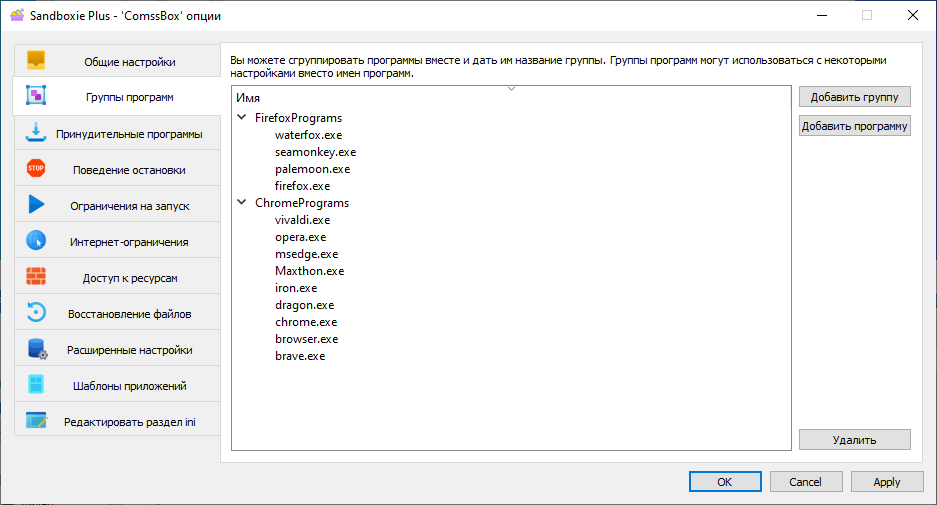937x505 pixels.
Task: Select seamonkey.exe entry
Action: (x=316, y=152)
